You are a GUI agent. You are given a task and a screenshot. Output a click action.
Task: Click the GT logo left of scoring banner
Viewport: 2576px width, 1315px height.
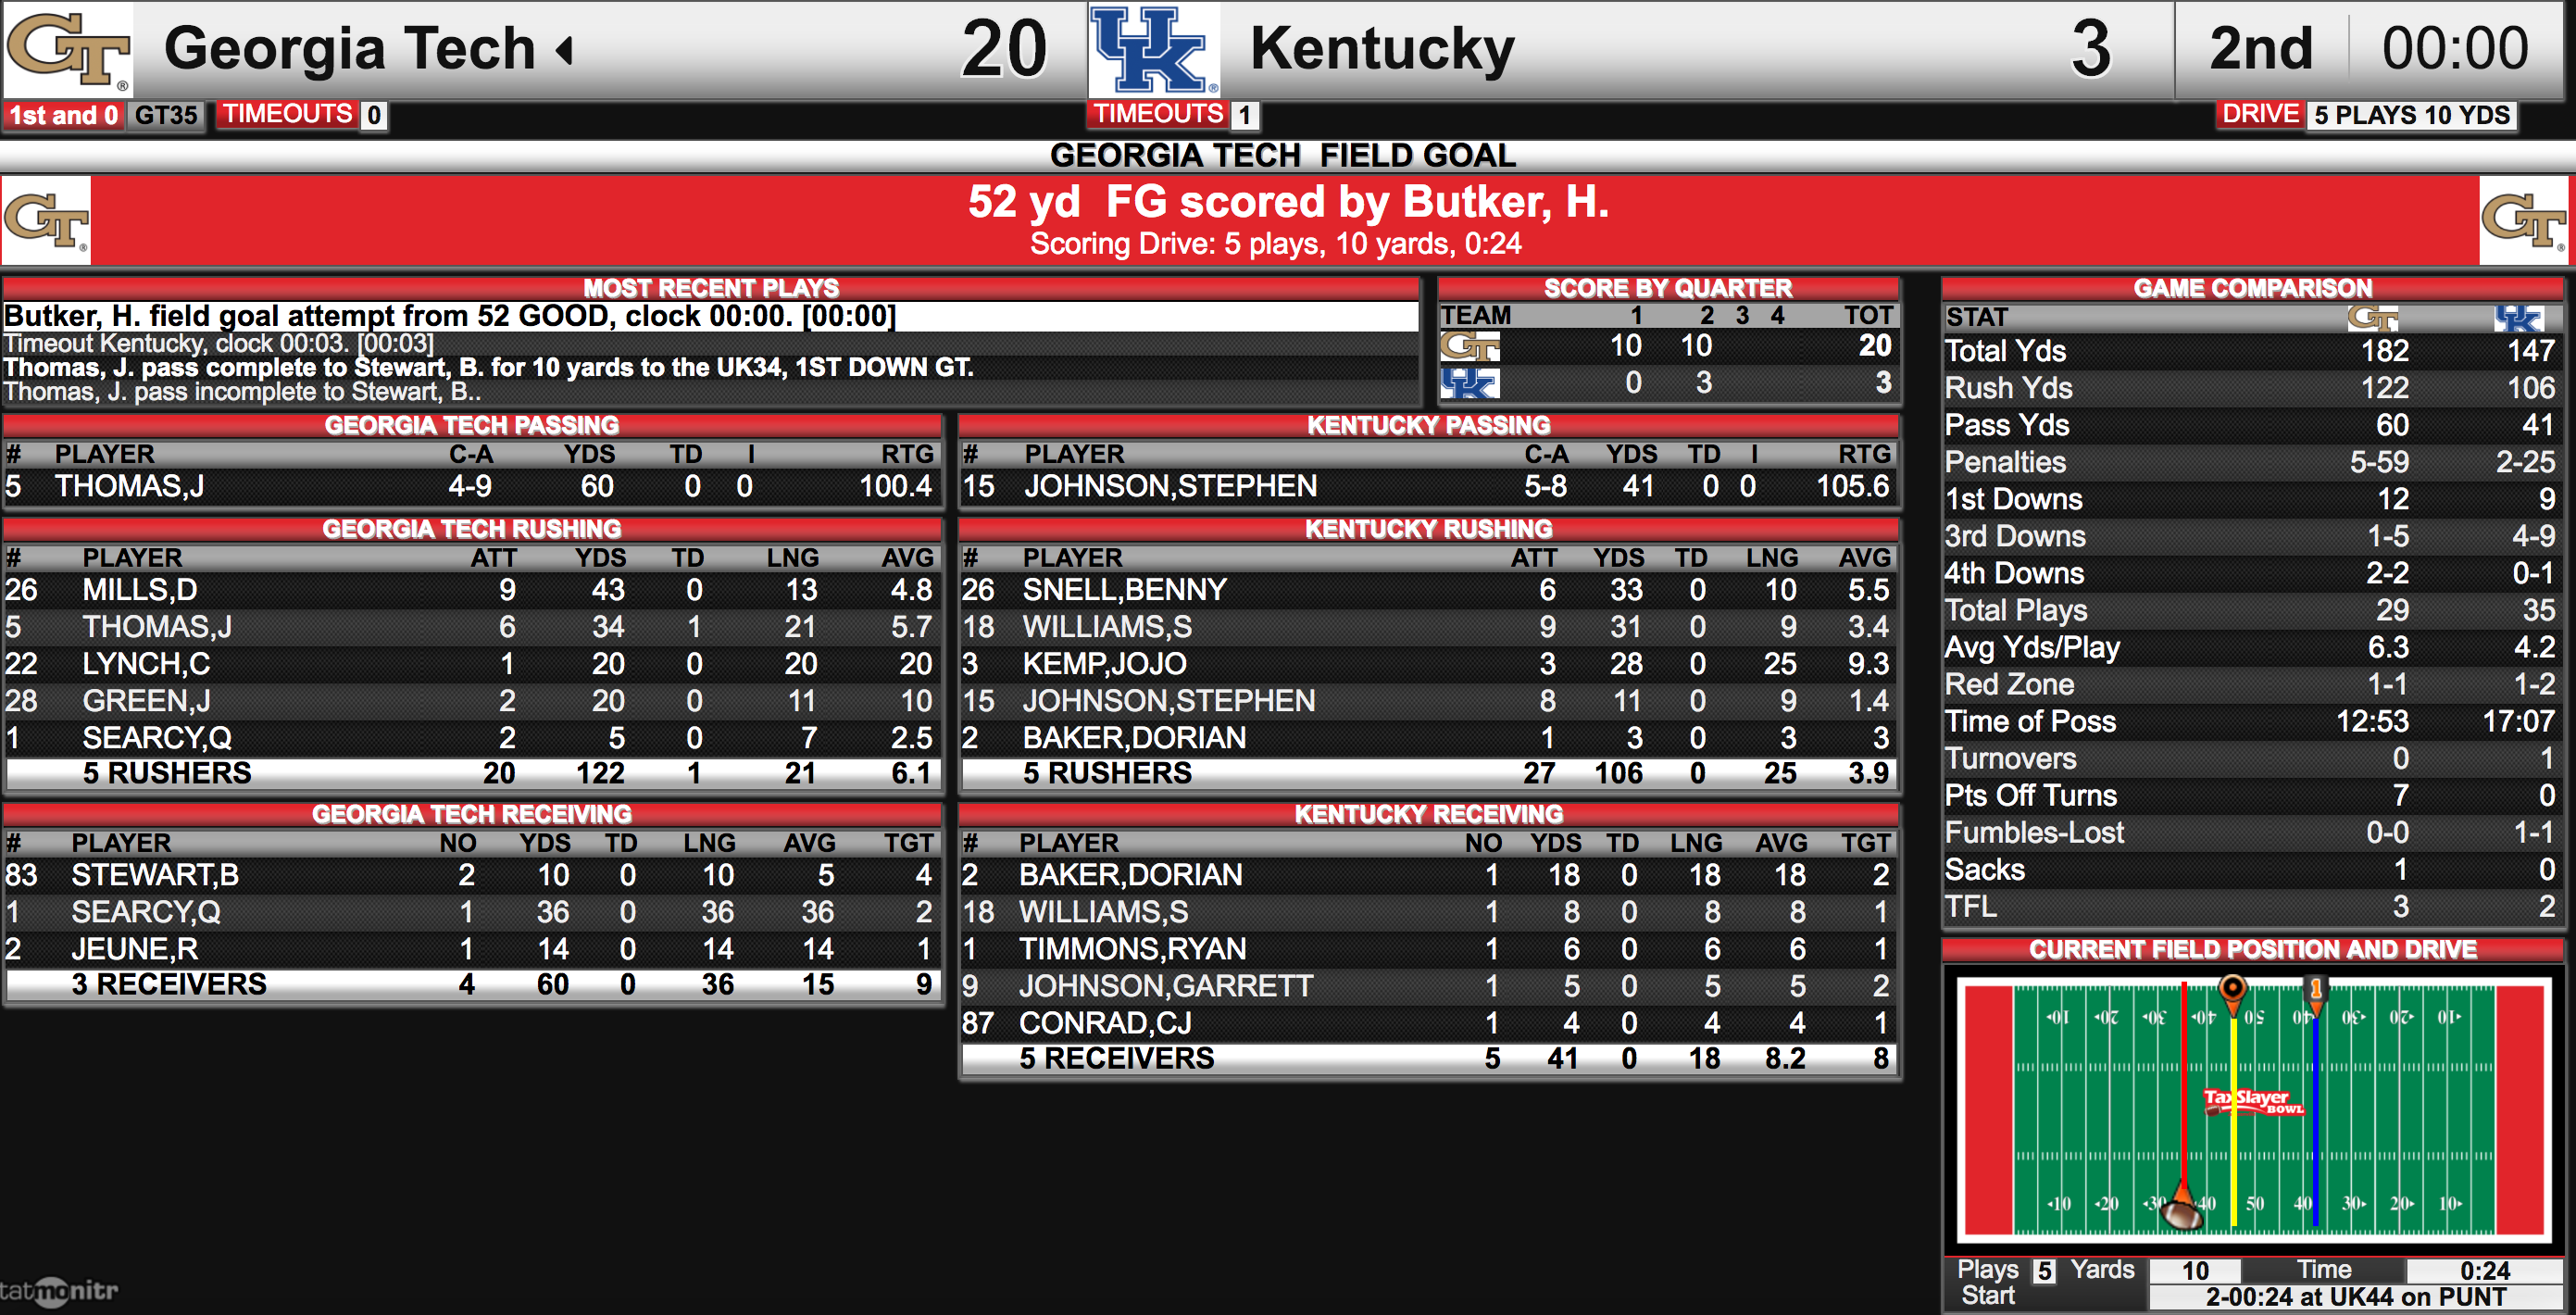46,221
